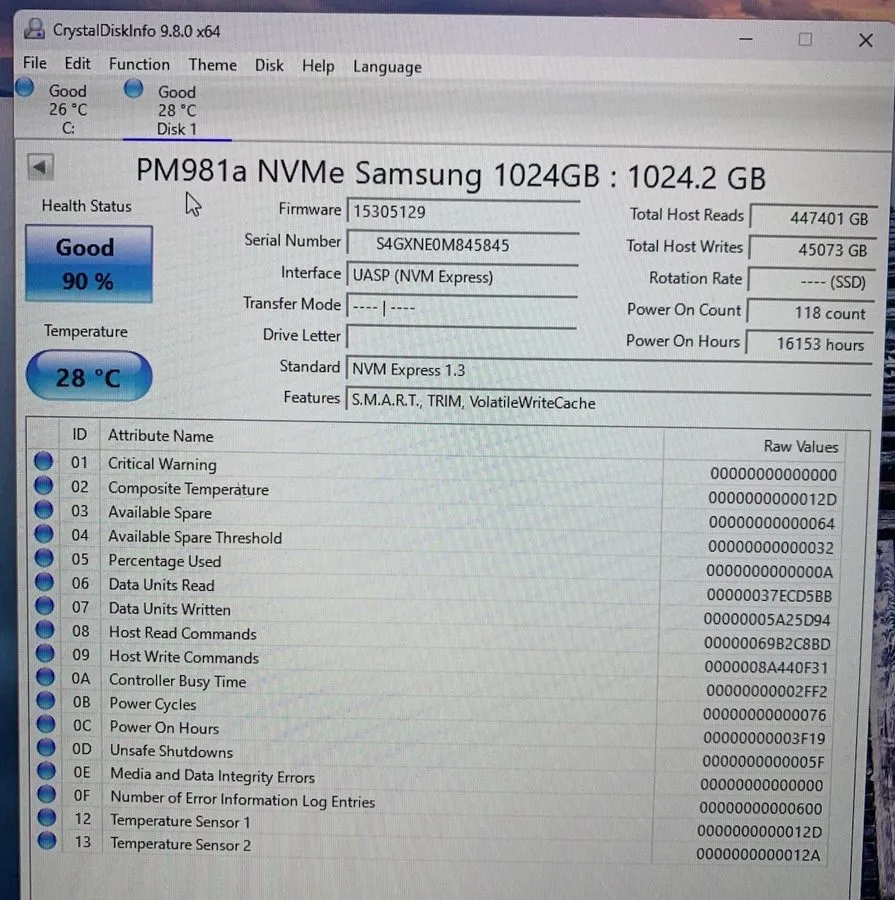
Task: Click the empty Drive Letter field
Action: (462, 338)
